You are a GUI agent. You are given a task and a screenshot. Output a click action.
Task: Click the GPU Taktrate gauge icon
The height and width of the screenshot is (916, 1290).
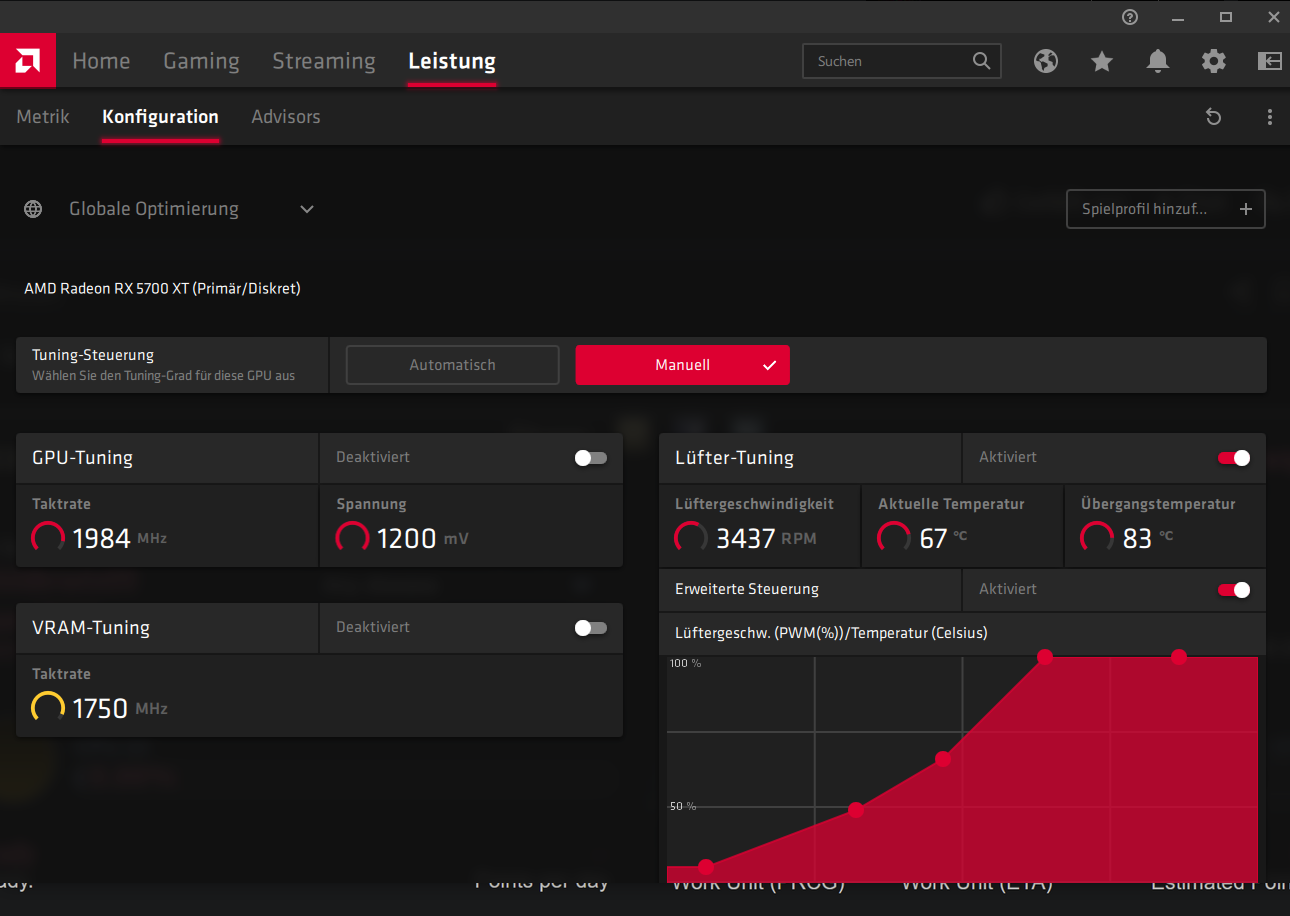point(48,538)
